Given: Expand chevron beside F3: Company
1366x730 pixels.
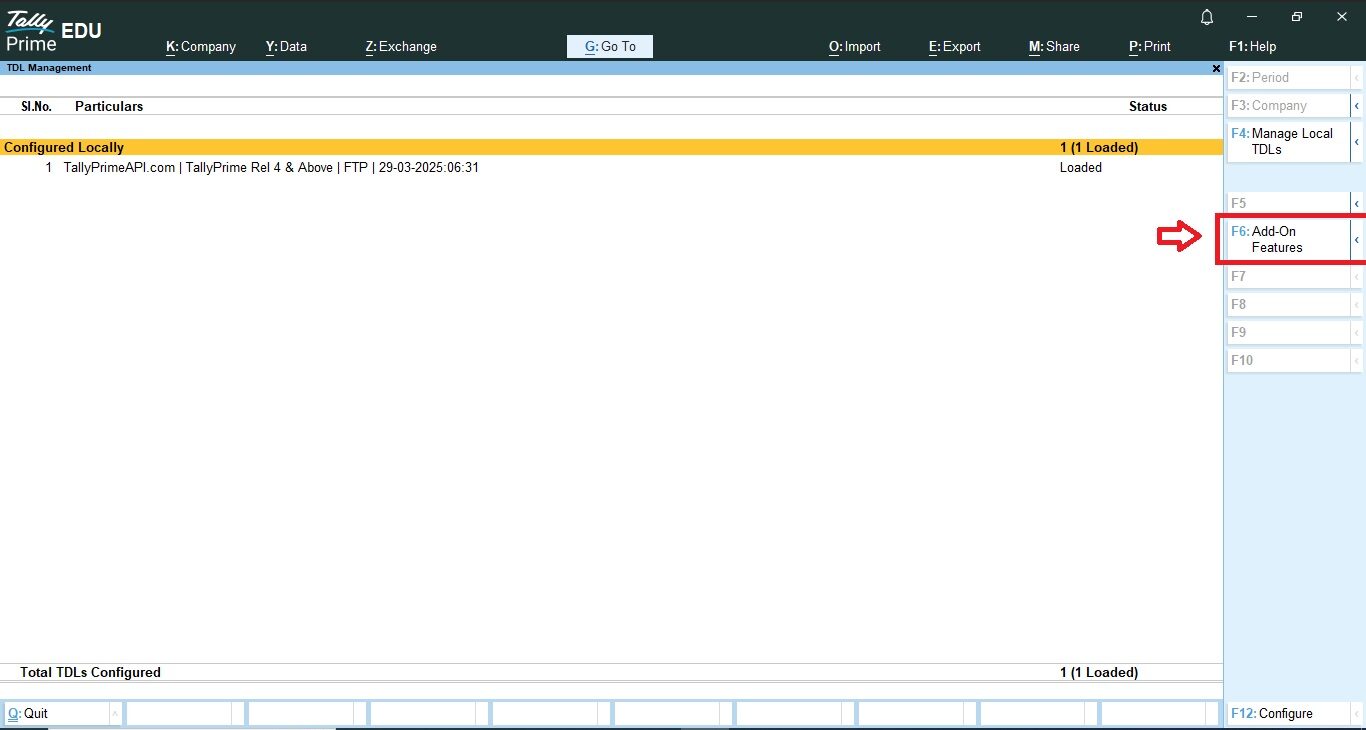Looking at the screenshot, I should 1356,105.
